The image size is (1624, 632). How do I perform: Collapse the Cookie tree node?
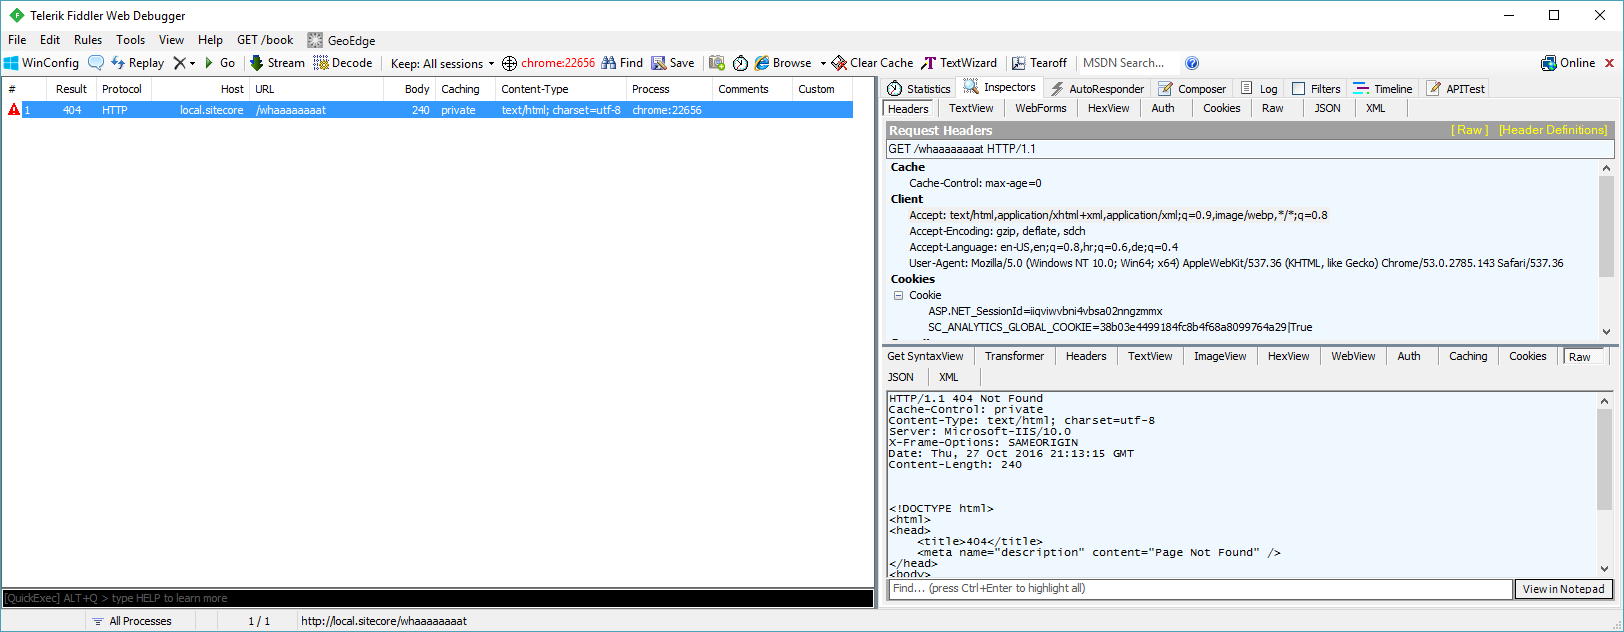pyautogui.click(x=898, y=296)
